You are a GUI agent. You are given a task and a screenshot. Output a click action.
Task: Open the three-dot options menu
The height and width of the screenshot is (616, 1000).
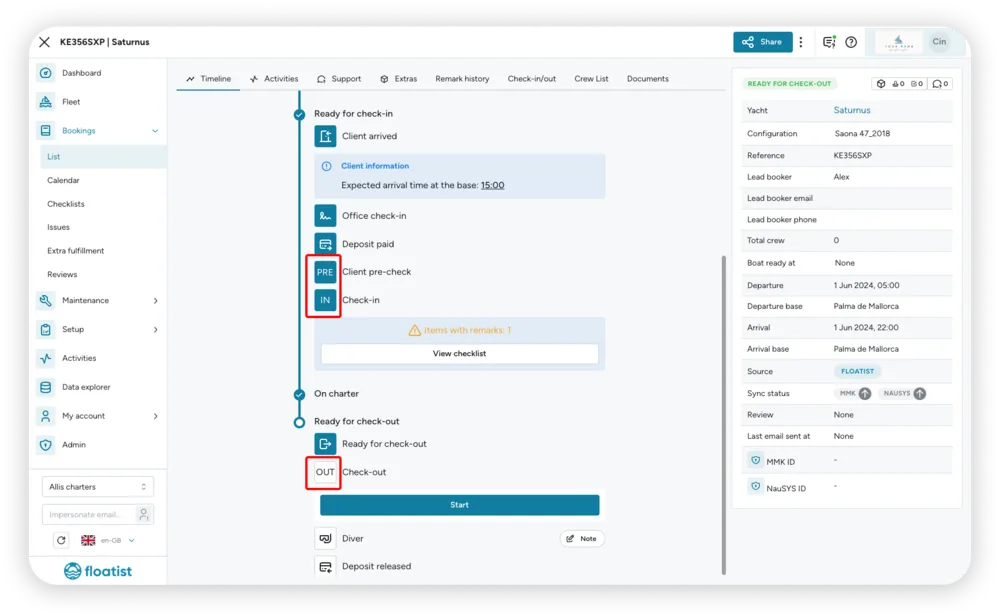(x=801, y=42)
